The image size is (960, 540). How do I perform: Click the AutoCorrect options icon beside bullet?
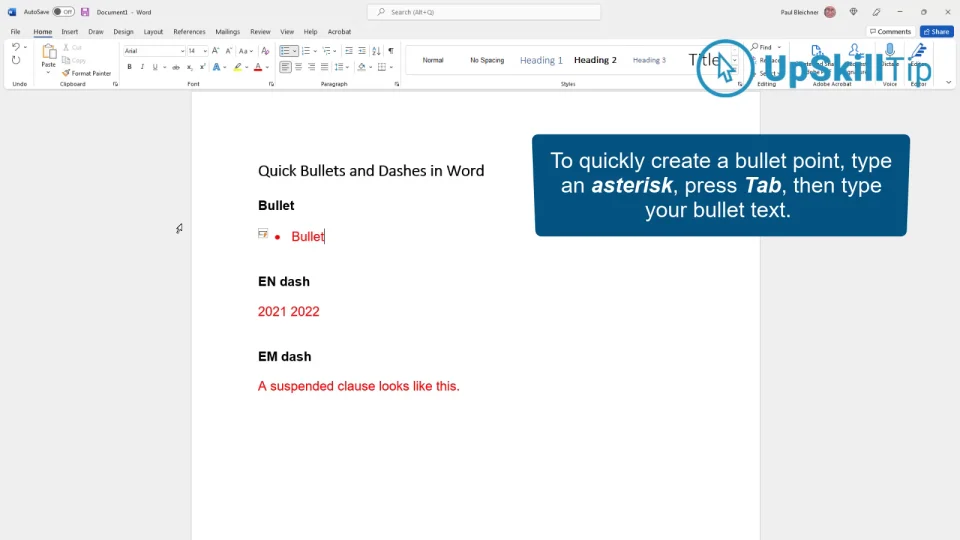(x=263, y=233)
